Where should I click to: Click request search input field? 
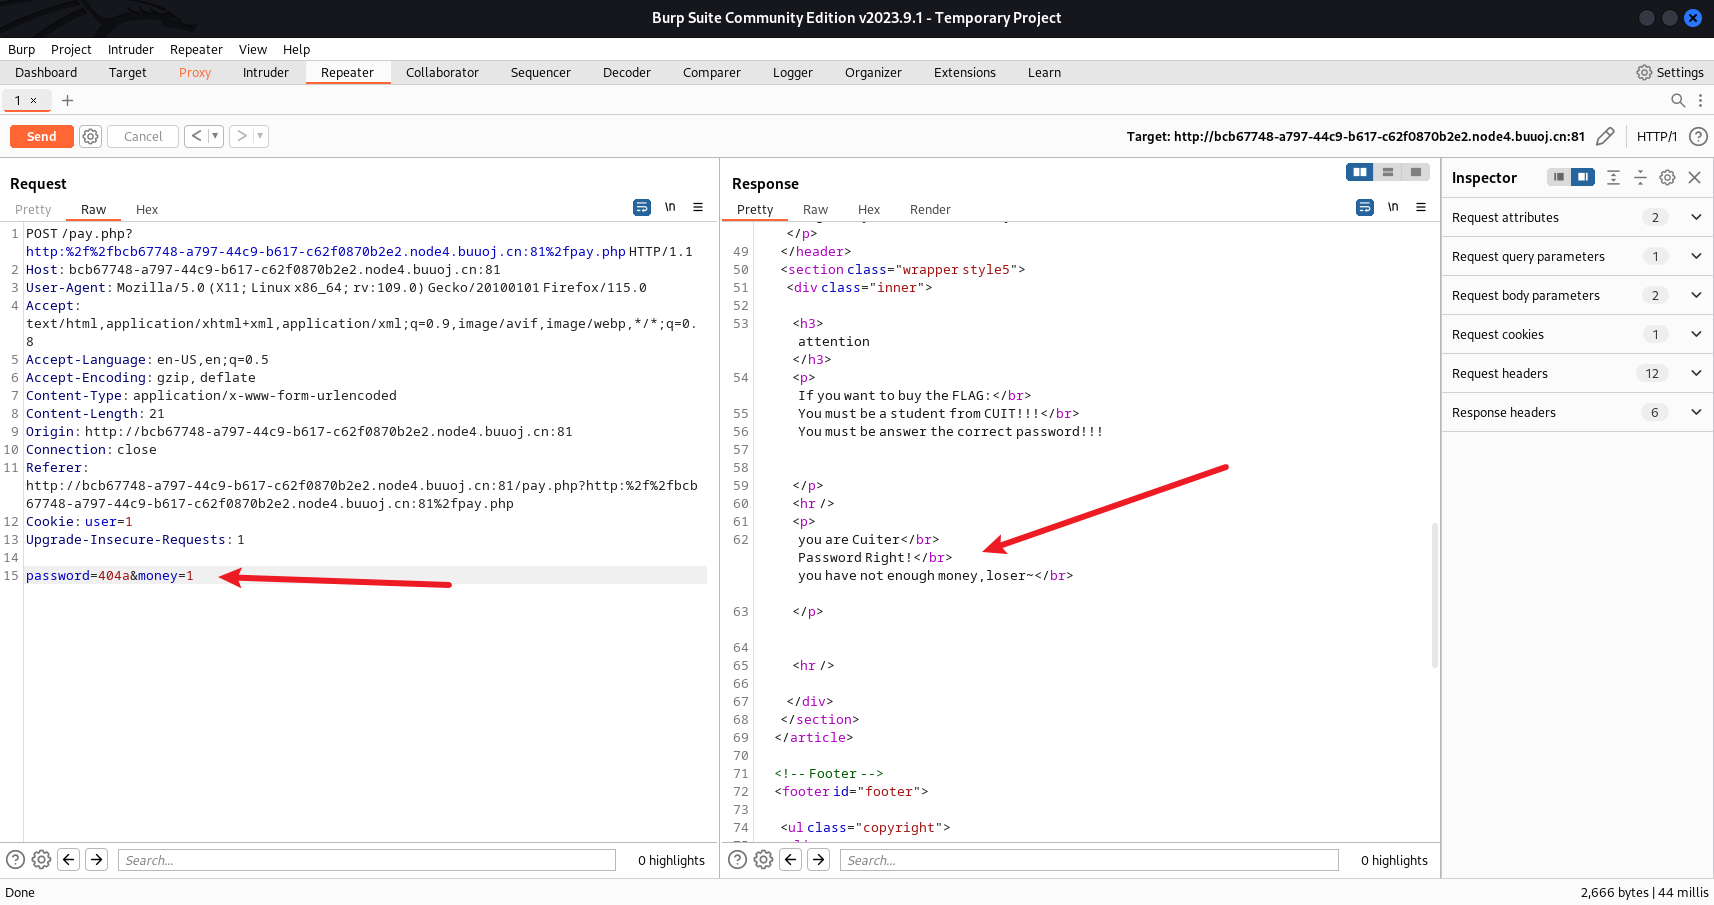tap(367, 860)
